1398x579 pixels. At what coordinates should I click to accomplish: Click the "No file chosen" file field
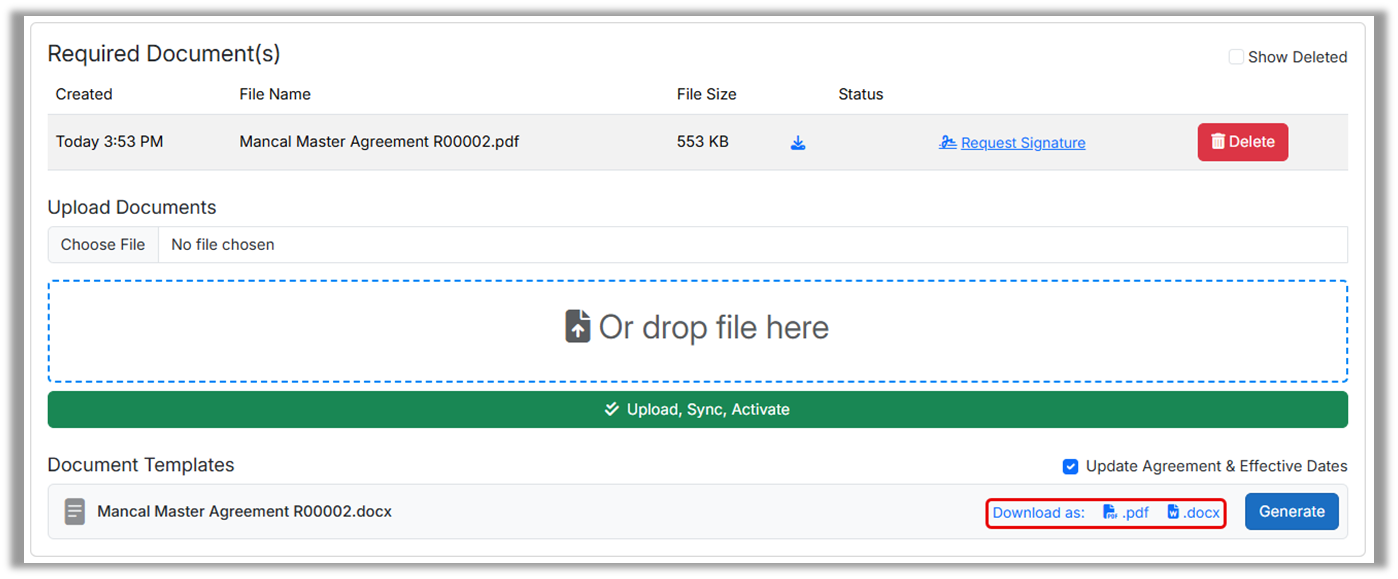(x=223, y=244)
